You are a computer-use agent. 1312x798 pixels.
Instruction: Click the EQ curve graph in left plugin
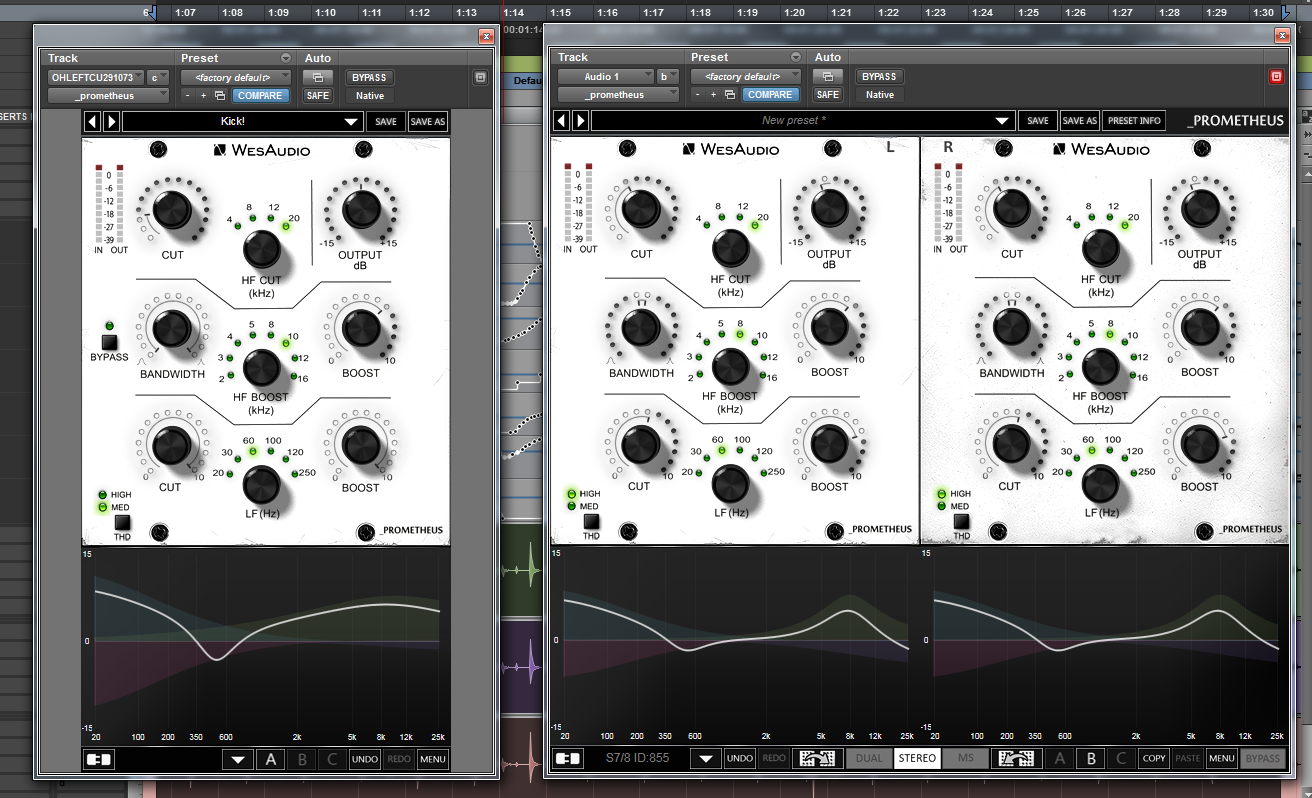coord(266,640)
